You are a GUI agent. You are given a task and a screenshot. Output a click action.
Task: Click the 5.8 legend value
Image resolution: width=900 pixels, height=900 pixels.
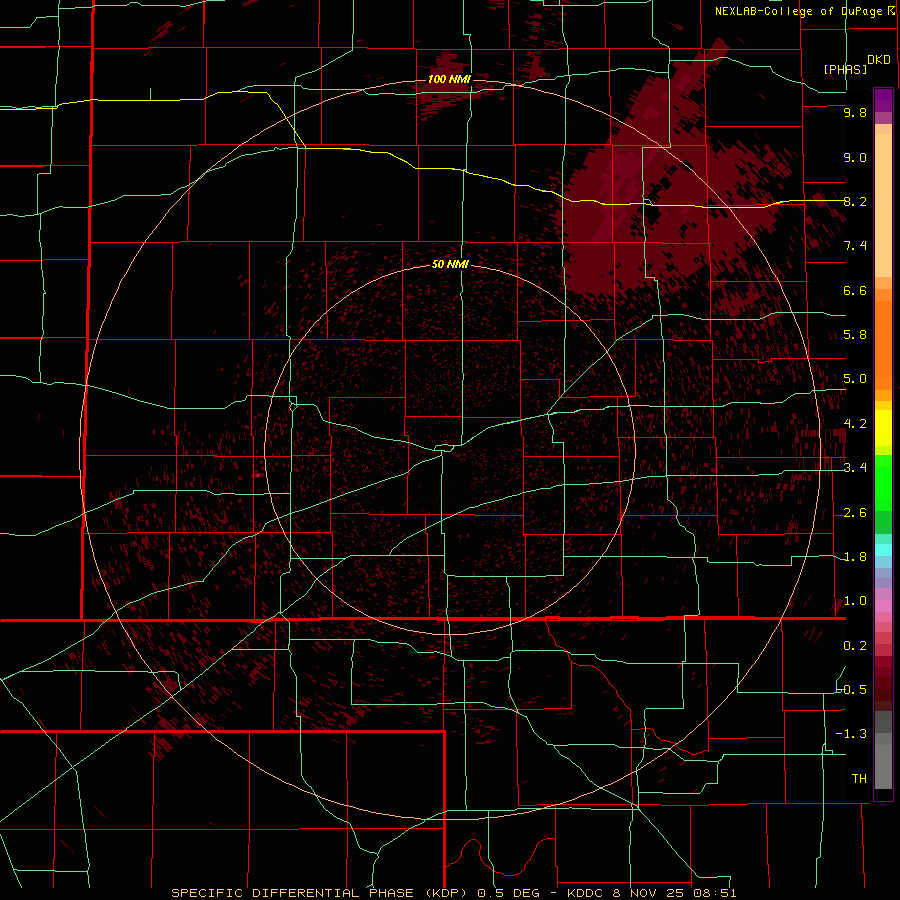[855, 335]
